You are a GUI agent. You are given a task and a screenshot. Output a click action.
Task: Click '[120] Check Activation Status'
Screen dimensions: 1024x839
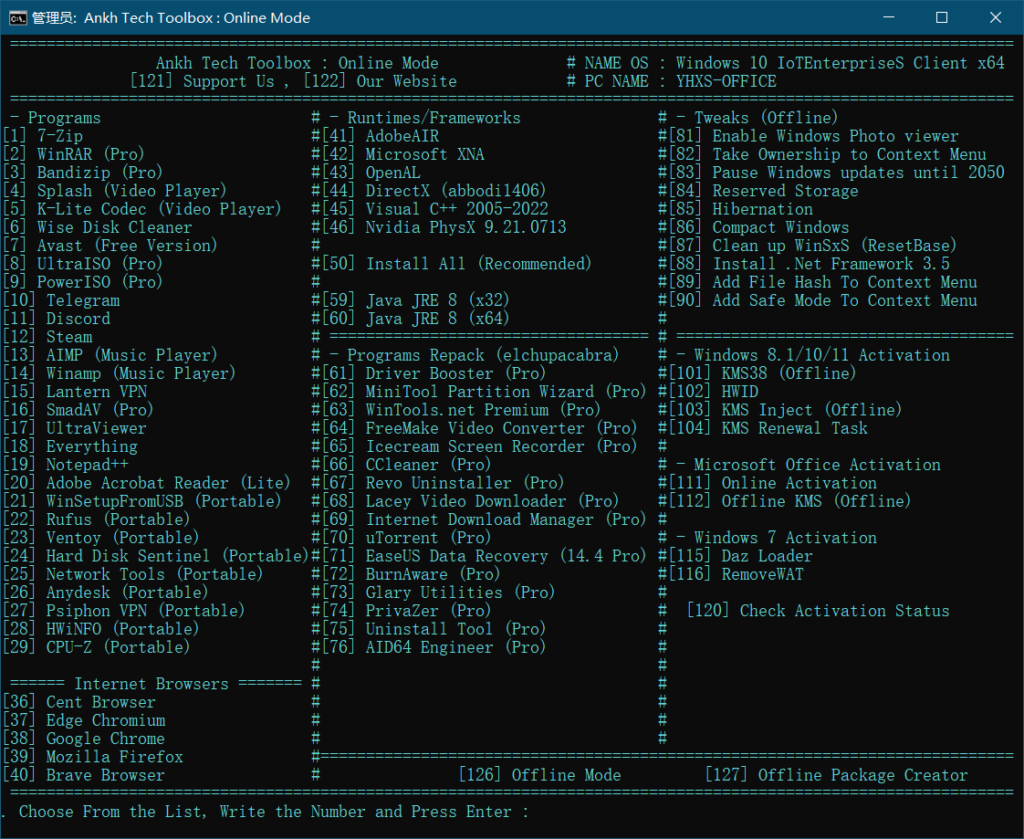click(818, 611)
